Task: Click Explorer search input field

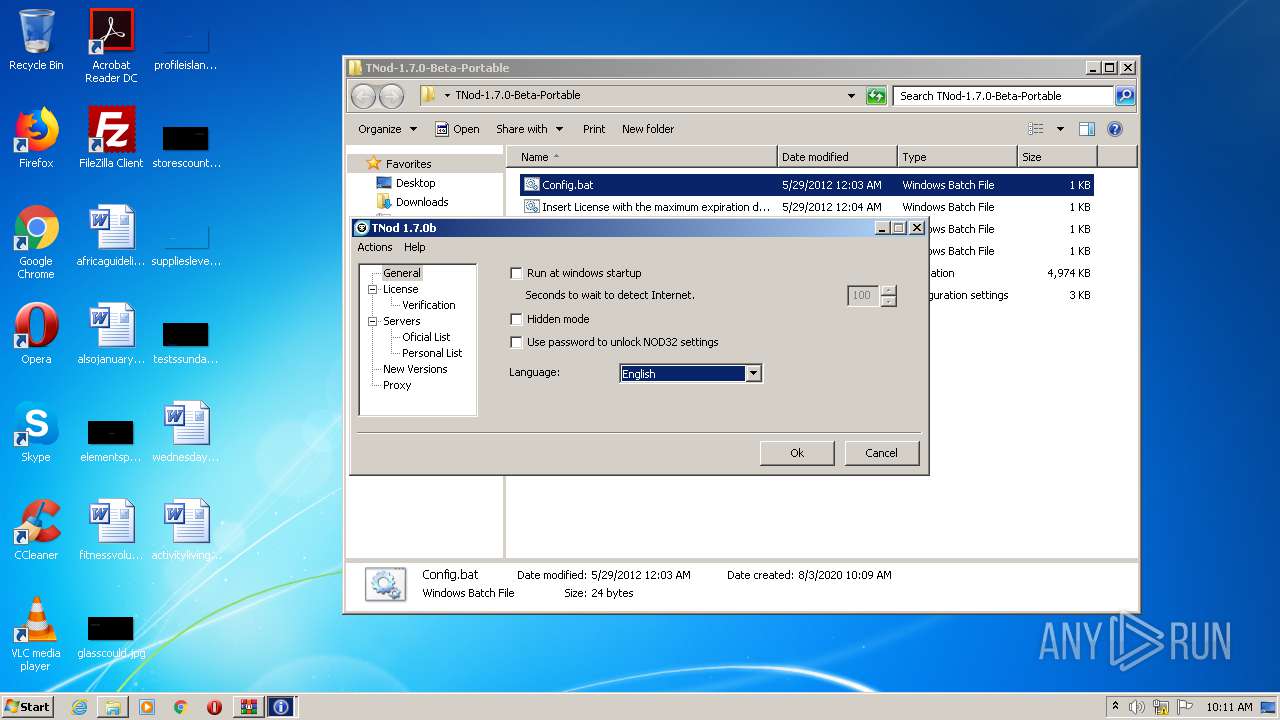Action: [x=1003, y=96]
